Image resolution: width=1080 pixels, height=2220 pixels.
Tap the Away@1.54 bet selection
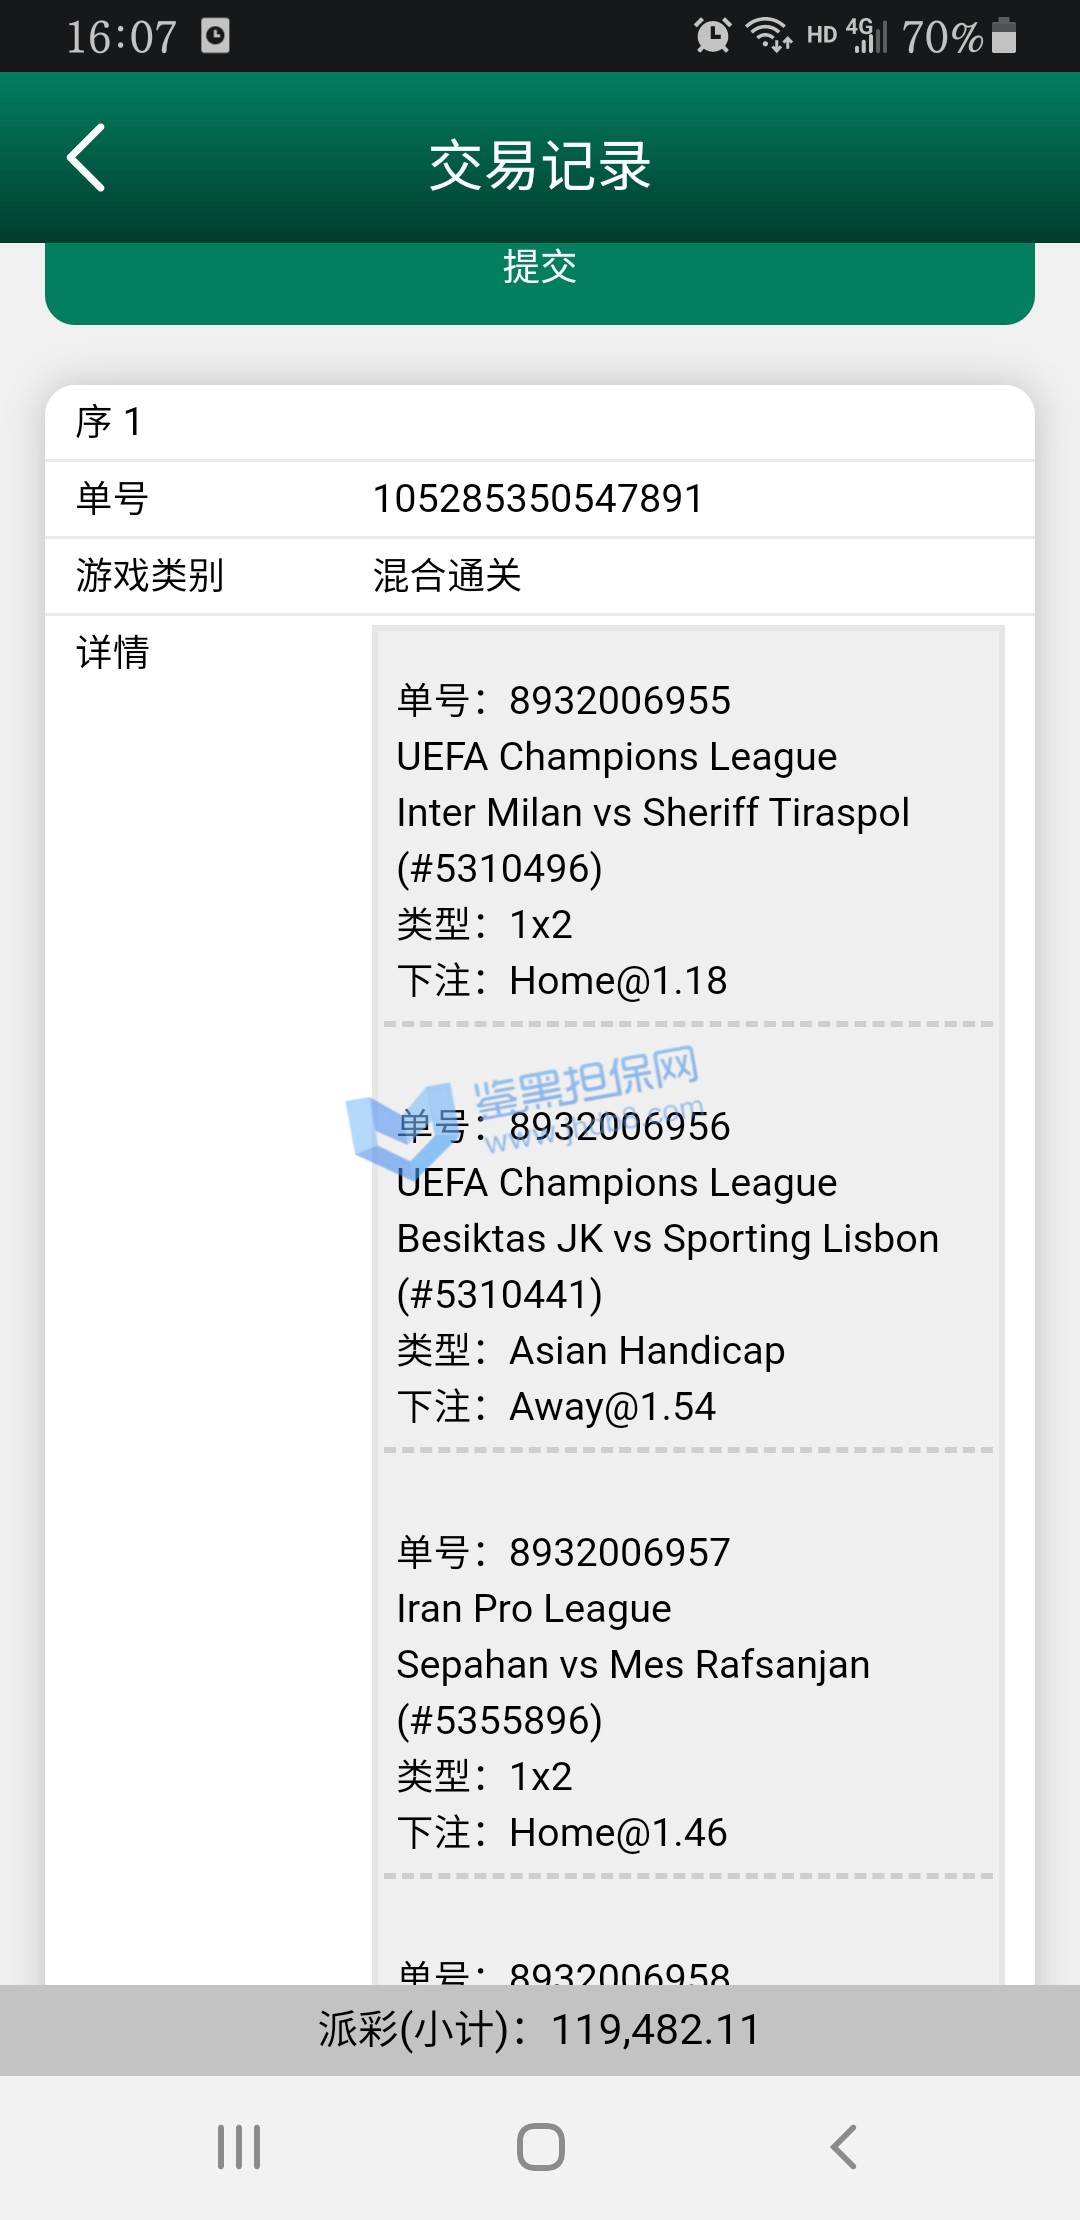click(x=612, y=1407)
